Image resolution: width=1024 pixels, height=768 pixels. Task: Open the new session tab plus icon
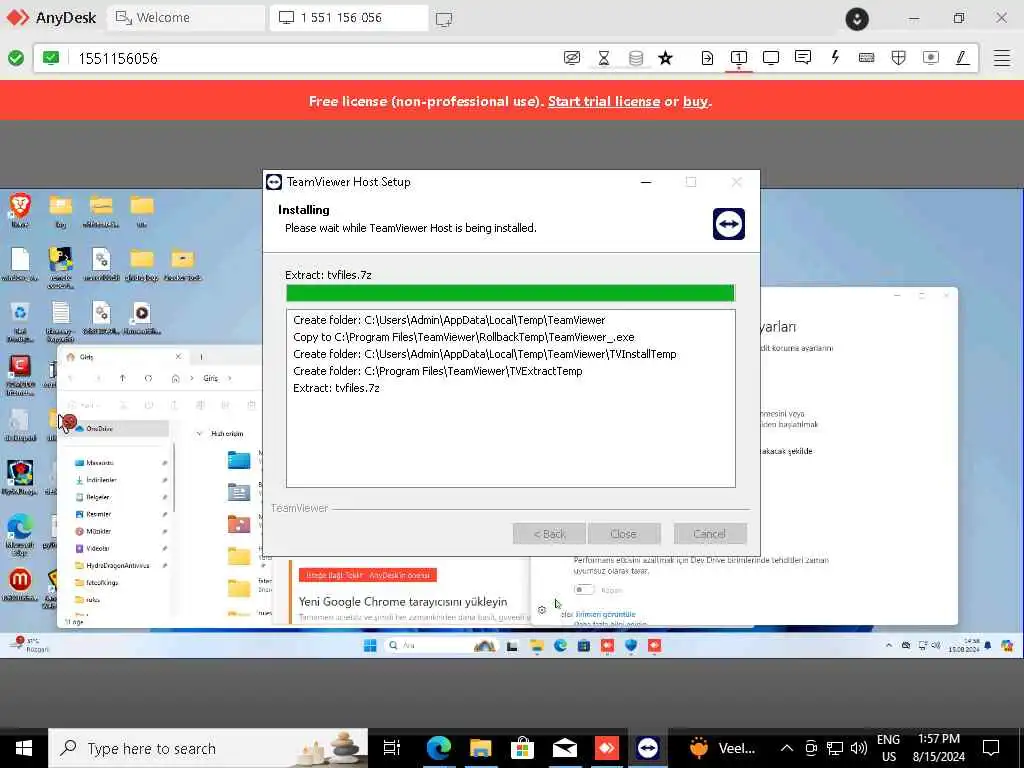click(444, 19)
